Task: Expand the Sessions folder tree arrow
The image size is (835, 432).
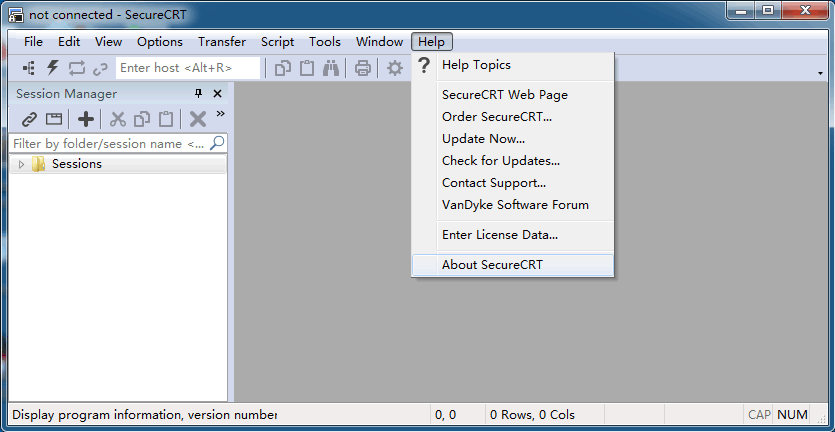Action: [21, 165]
